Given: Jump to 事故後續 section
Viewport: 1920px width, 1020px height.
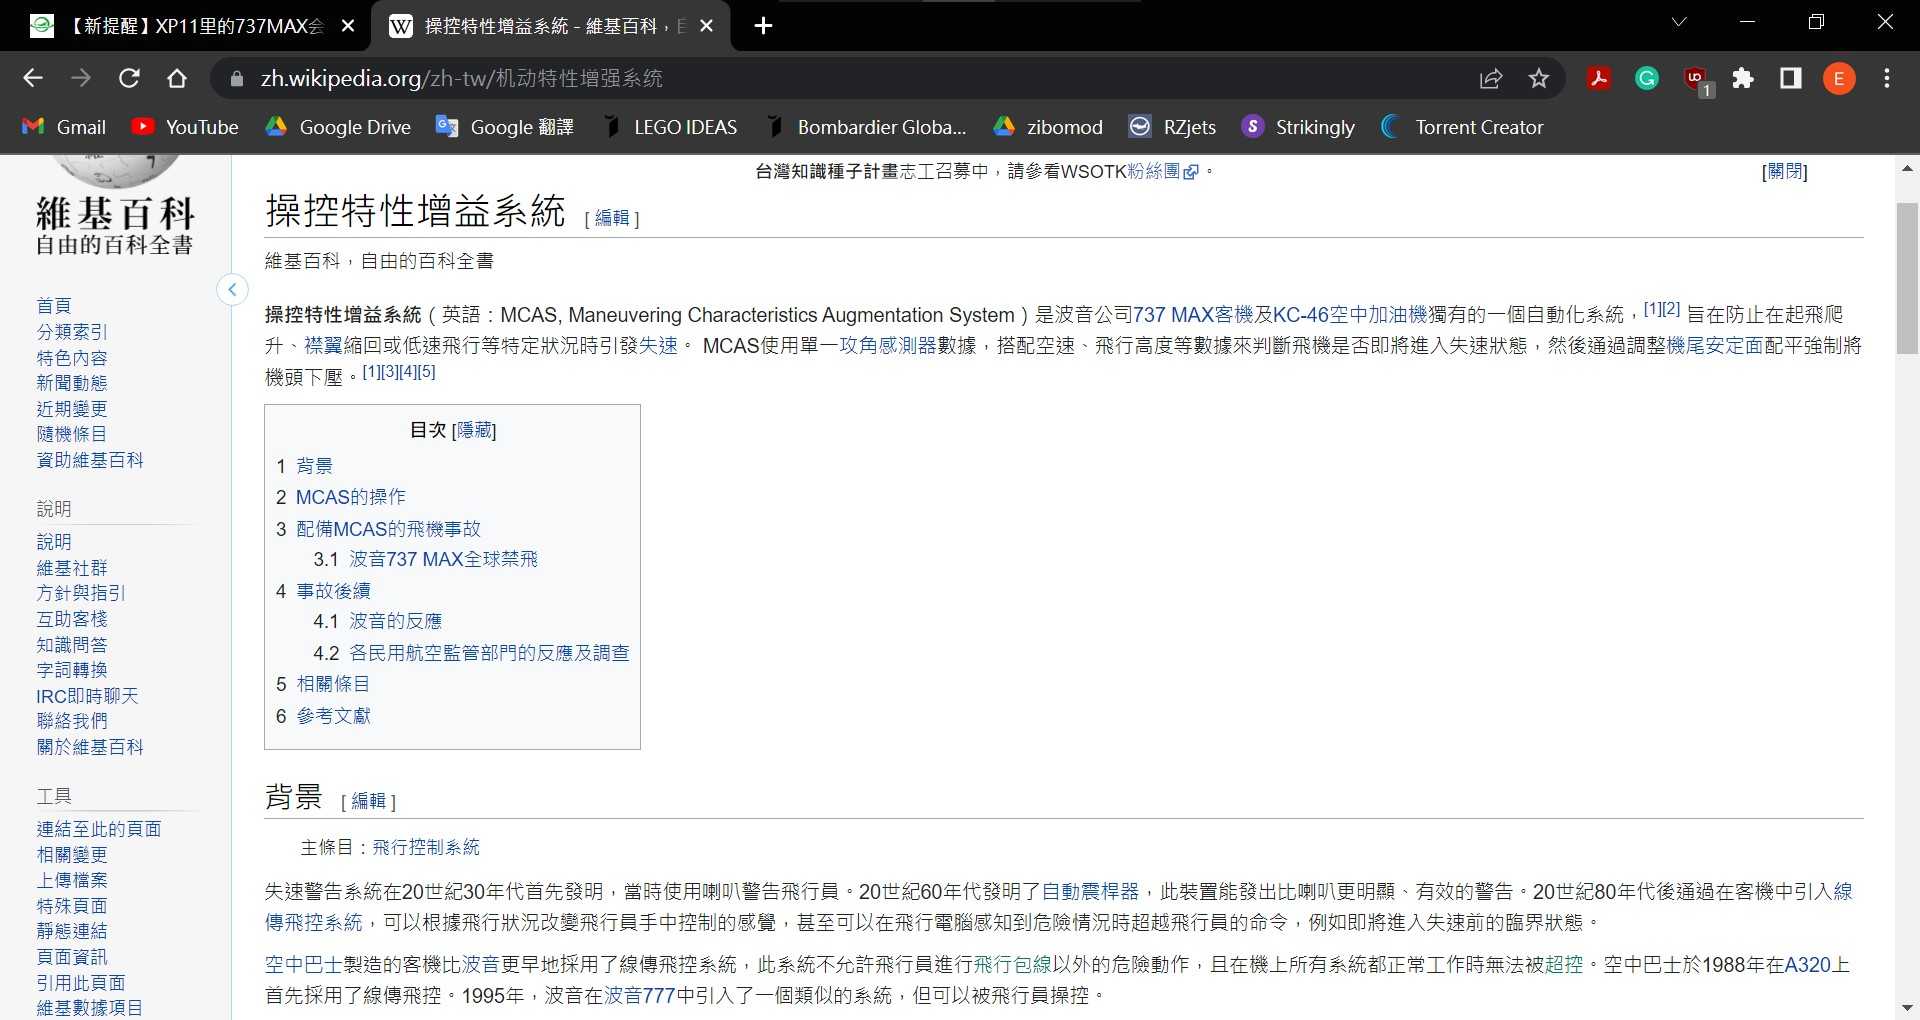Looking at the screenshot, I should (333, 591).
